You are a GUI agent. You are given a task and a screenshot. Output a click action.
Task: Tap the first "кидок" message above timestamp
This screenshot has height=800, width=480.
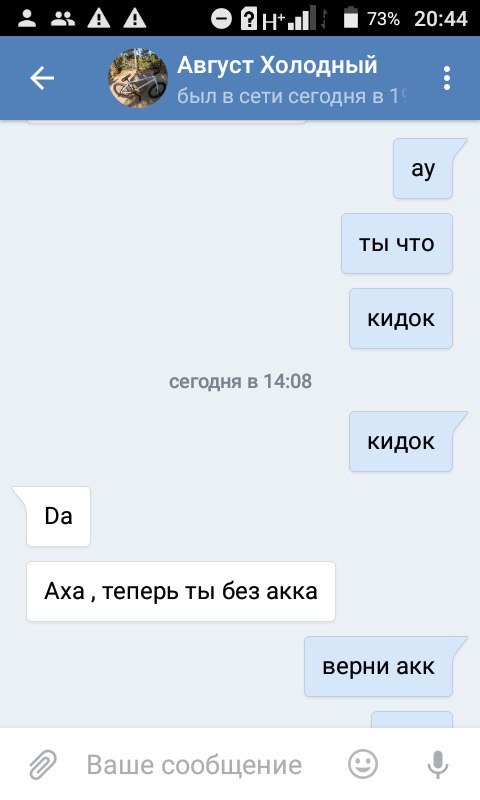point(401,318)
